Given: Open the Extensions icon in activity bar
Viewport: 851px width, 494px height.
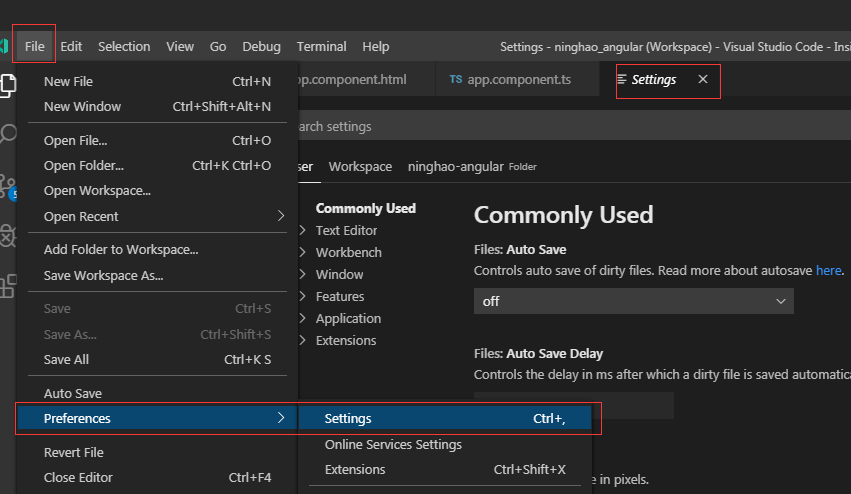Looking at the screenshot, I should pyautogui.click(x=8, y=286).
